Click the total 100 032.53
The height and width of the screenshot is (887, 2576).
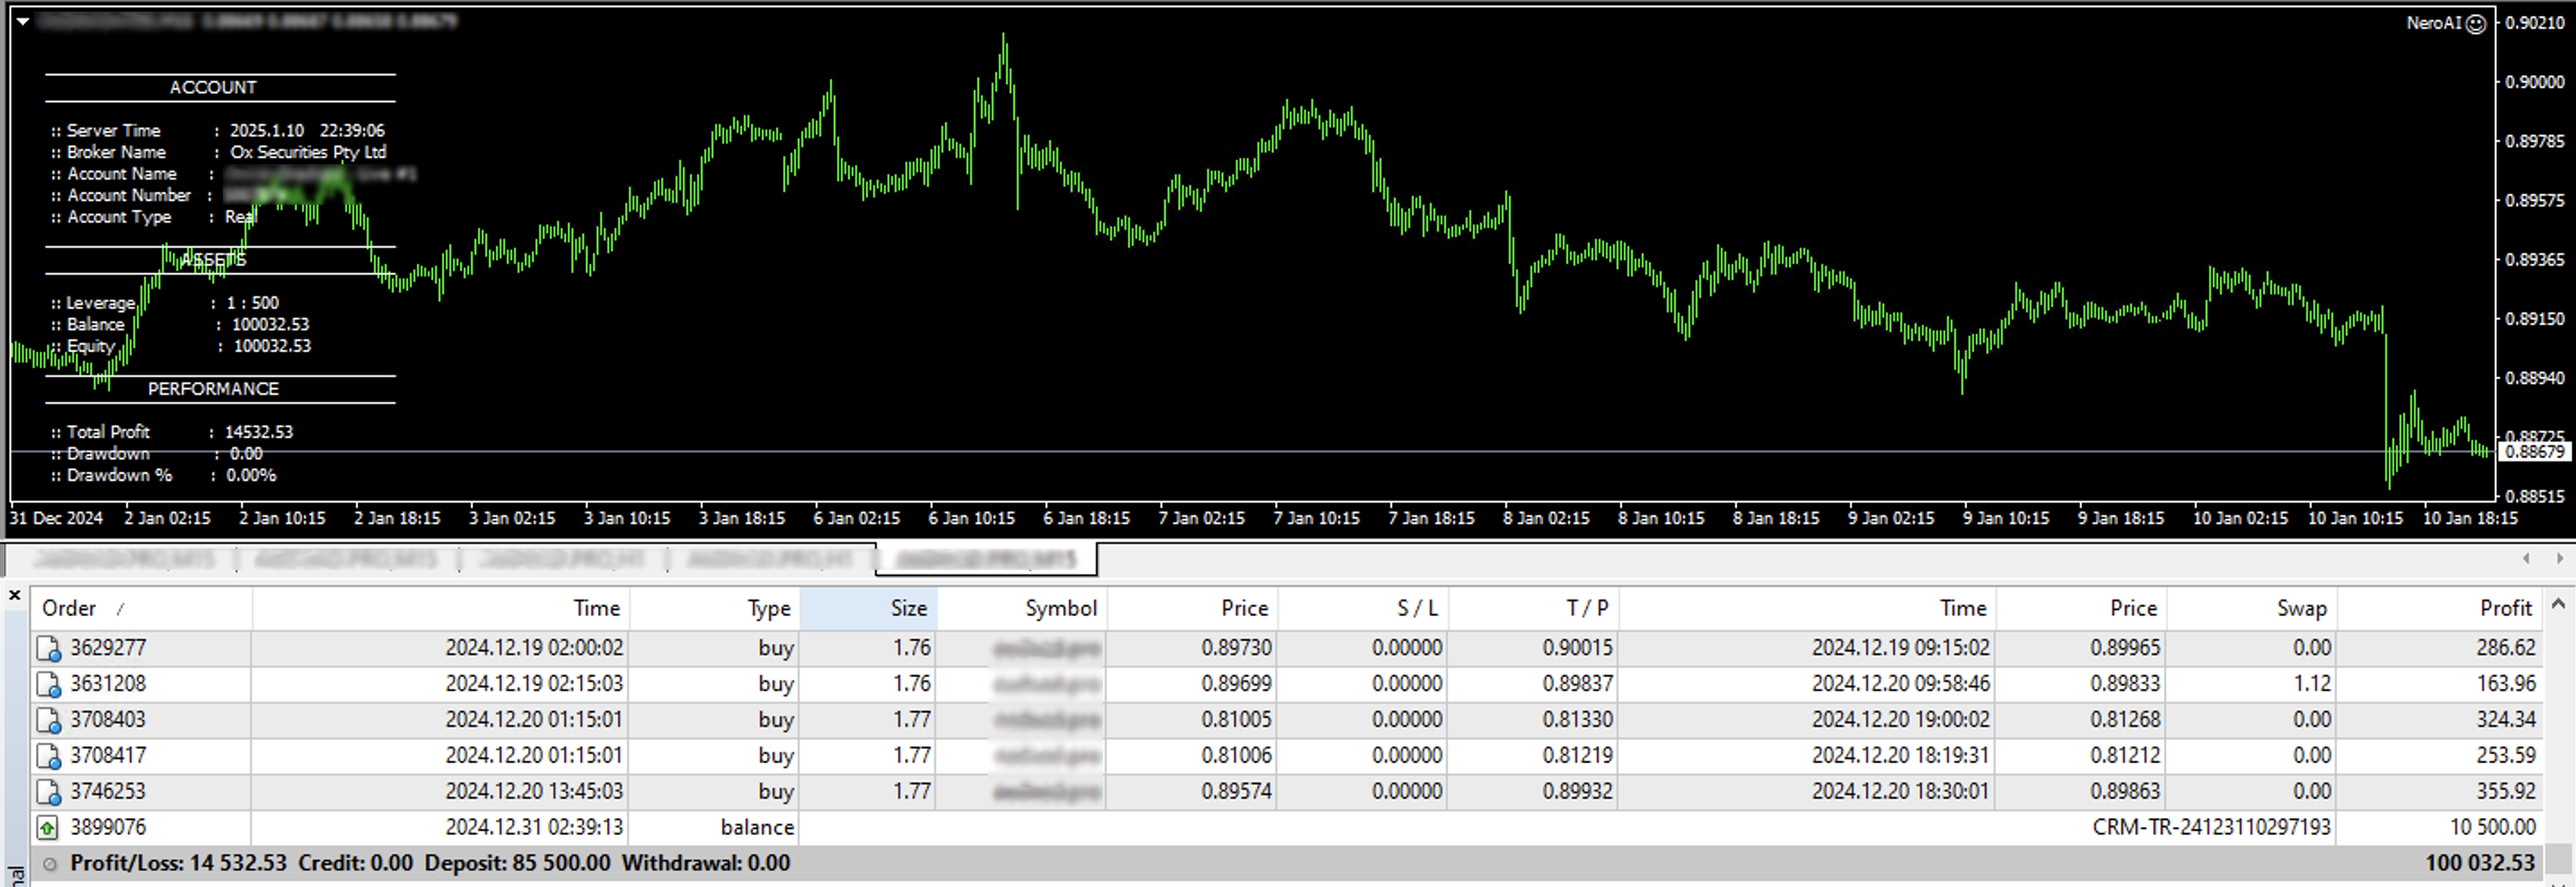coord(2480,863)
